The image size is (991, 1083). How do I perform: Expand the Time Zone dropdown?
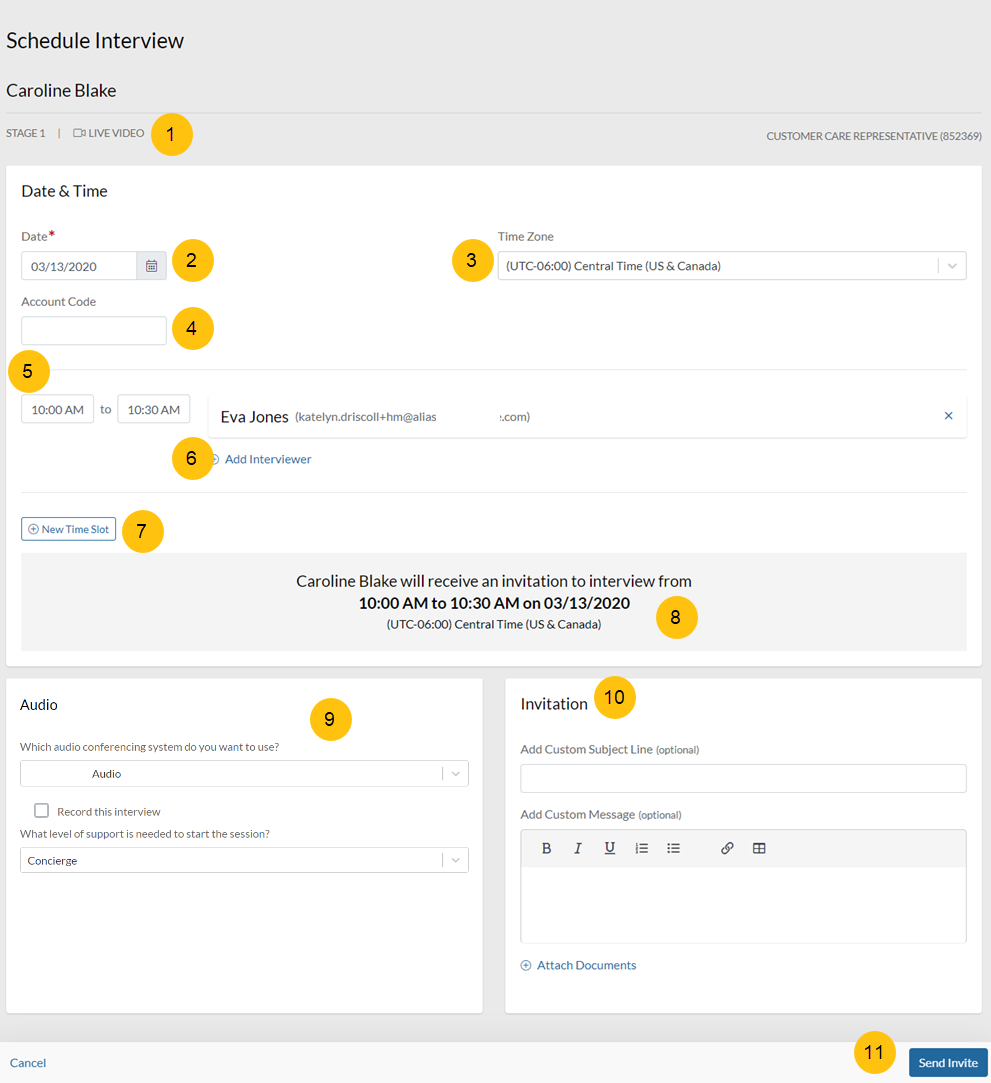tap(951, 266)
